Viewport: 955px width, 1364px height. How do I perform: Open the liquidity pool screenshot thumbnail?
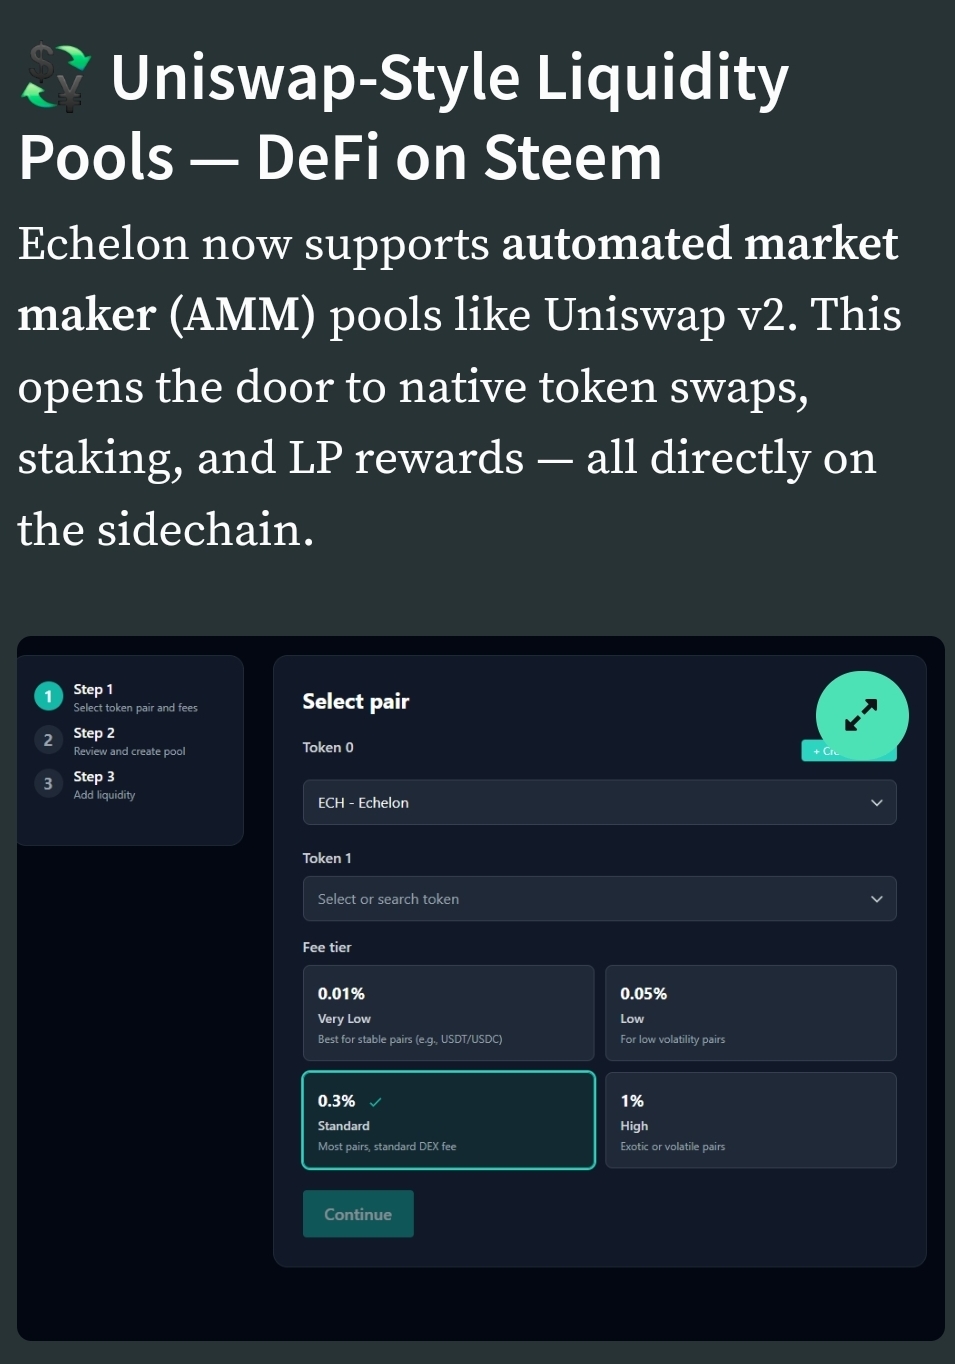pyautogui.click(x=481, y=988)
